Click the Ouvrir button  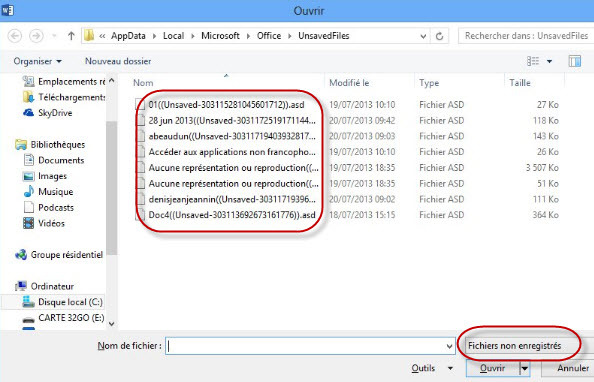492,368
